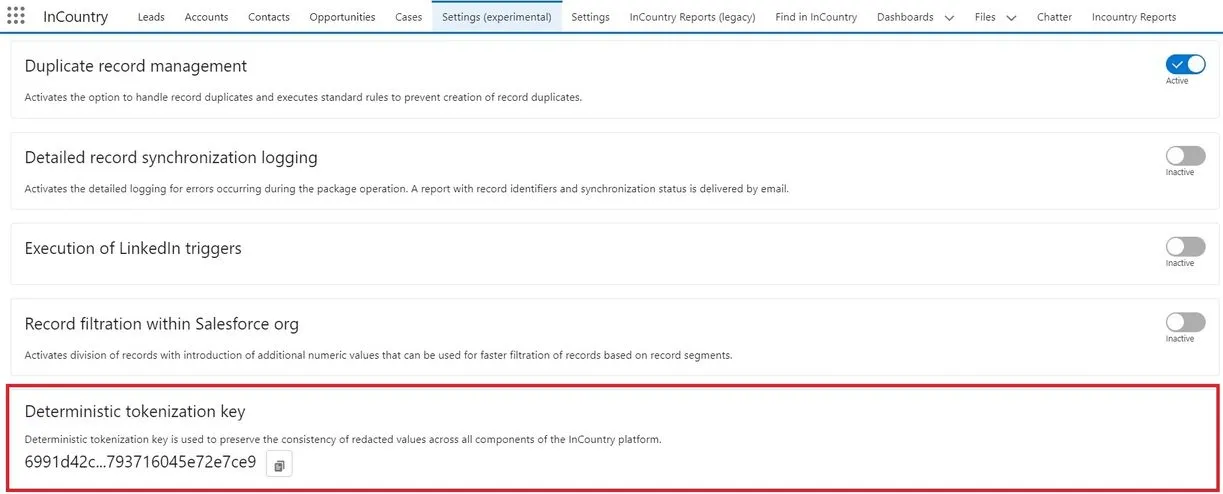Select the Settings (experimental) tab
1223x494 pixels.
(497, 17)
